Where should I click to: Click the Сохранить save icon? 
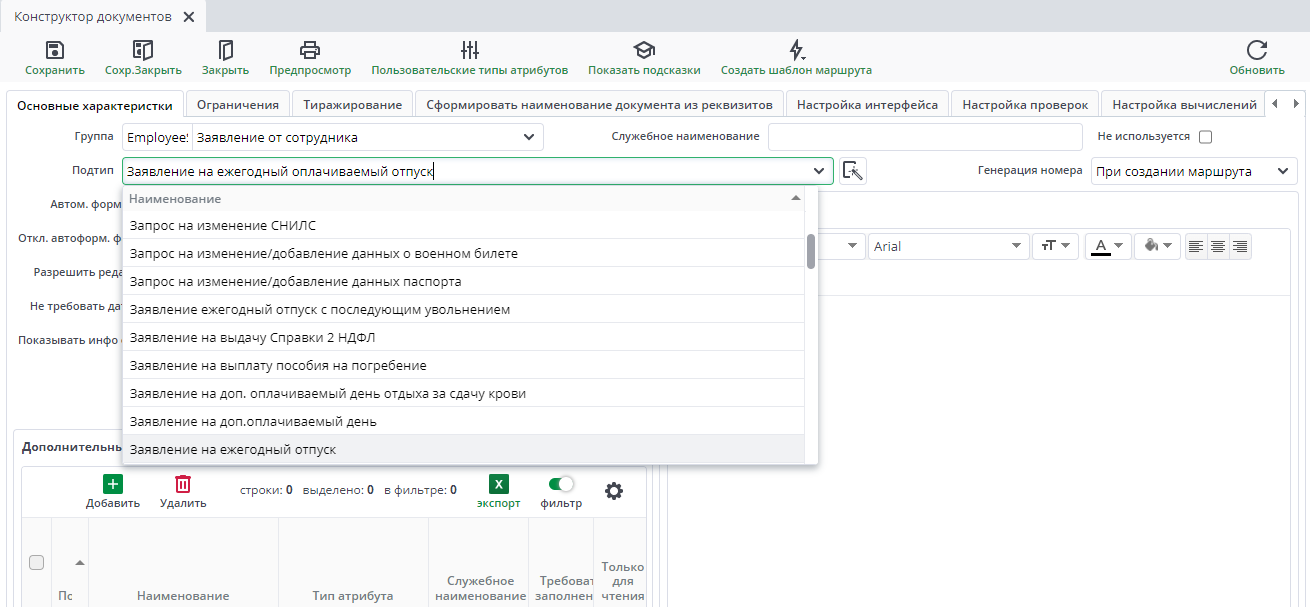click(x=55, y=50)
